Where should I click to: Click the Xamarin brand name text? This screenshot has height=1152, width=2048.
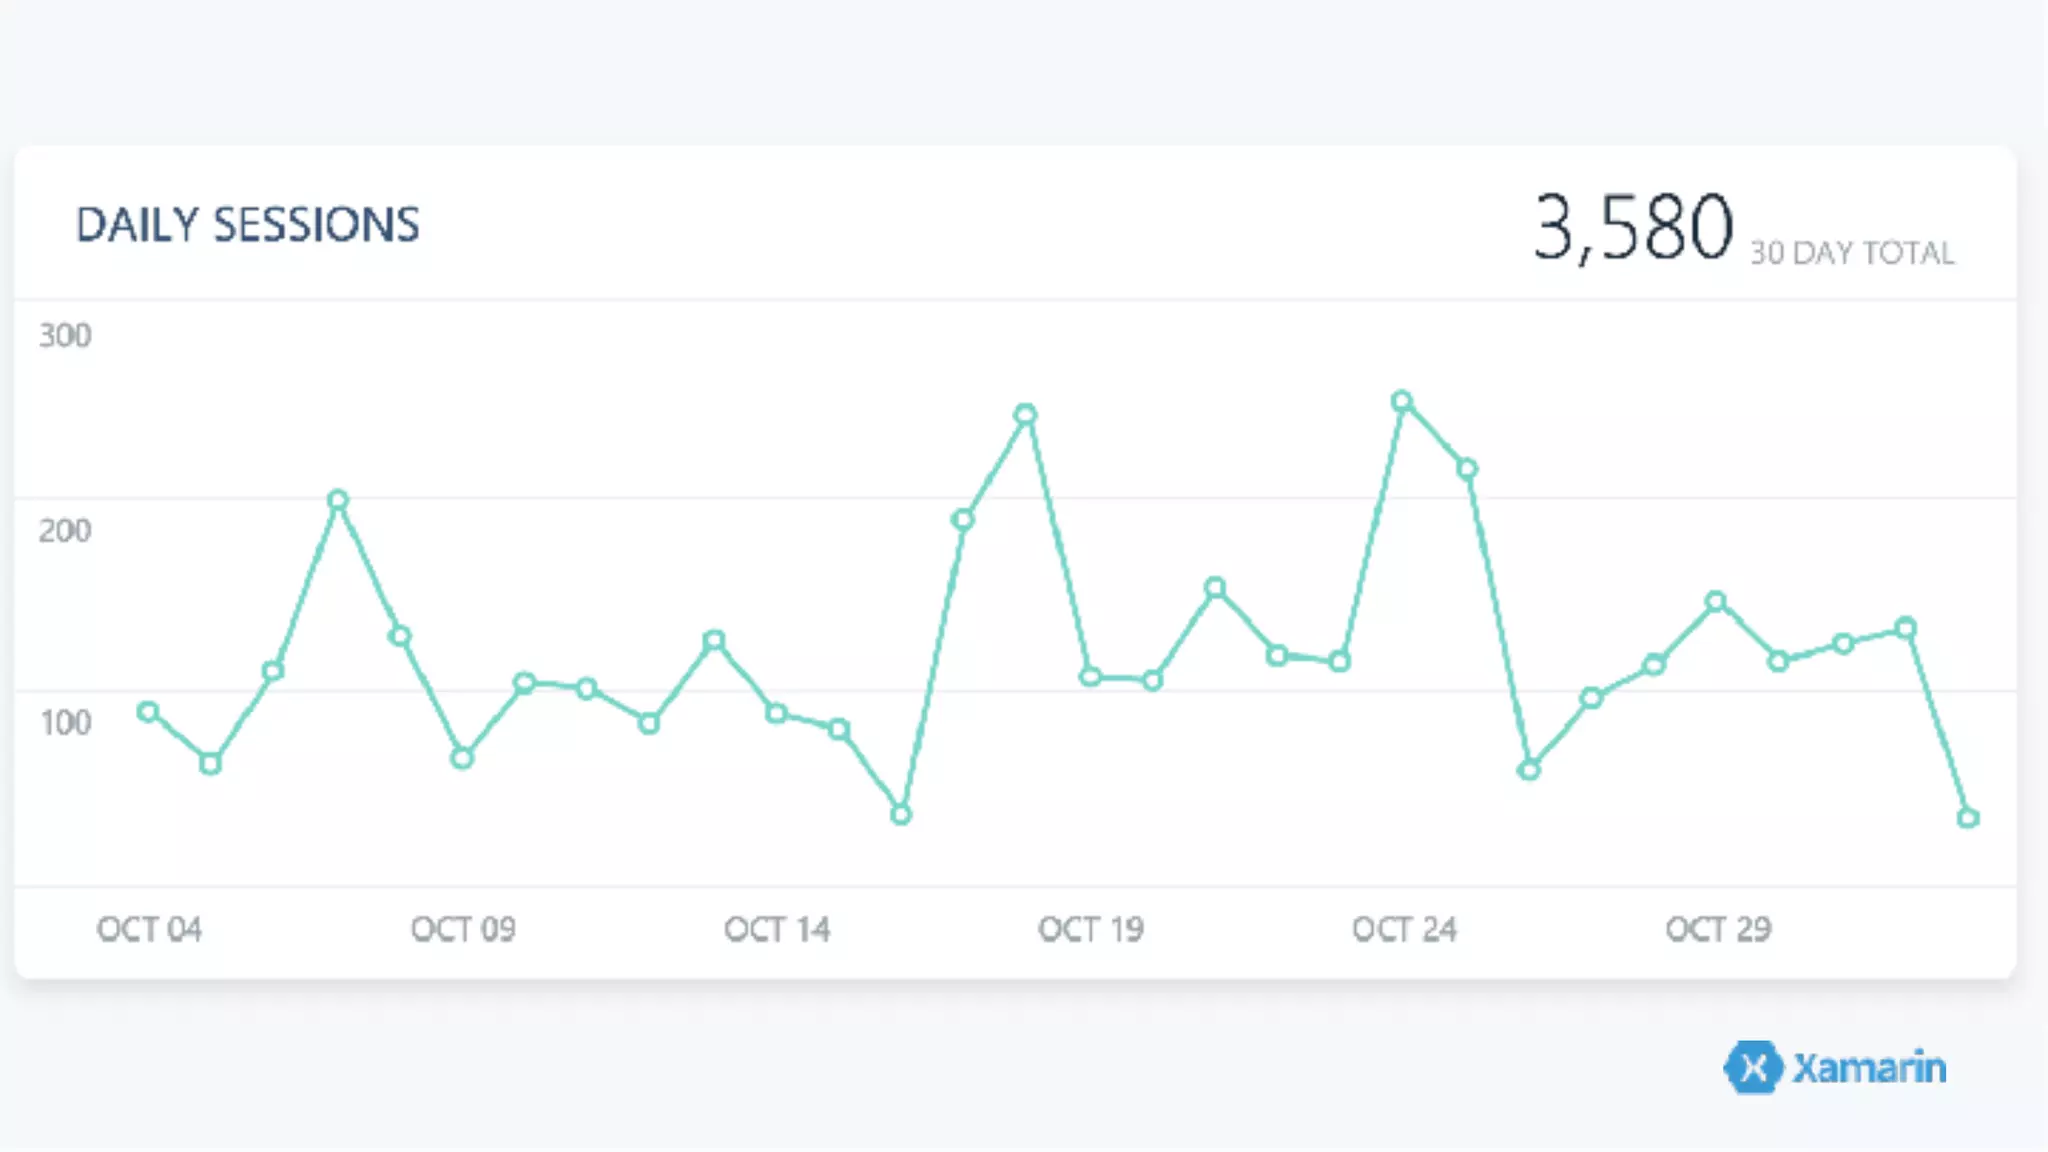(1868, 1068)
